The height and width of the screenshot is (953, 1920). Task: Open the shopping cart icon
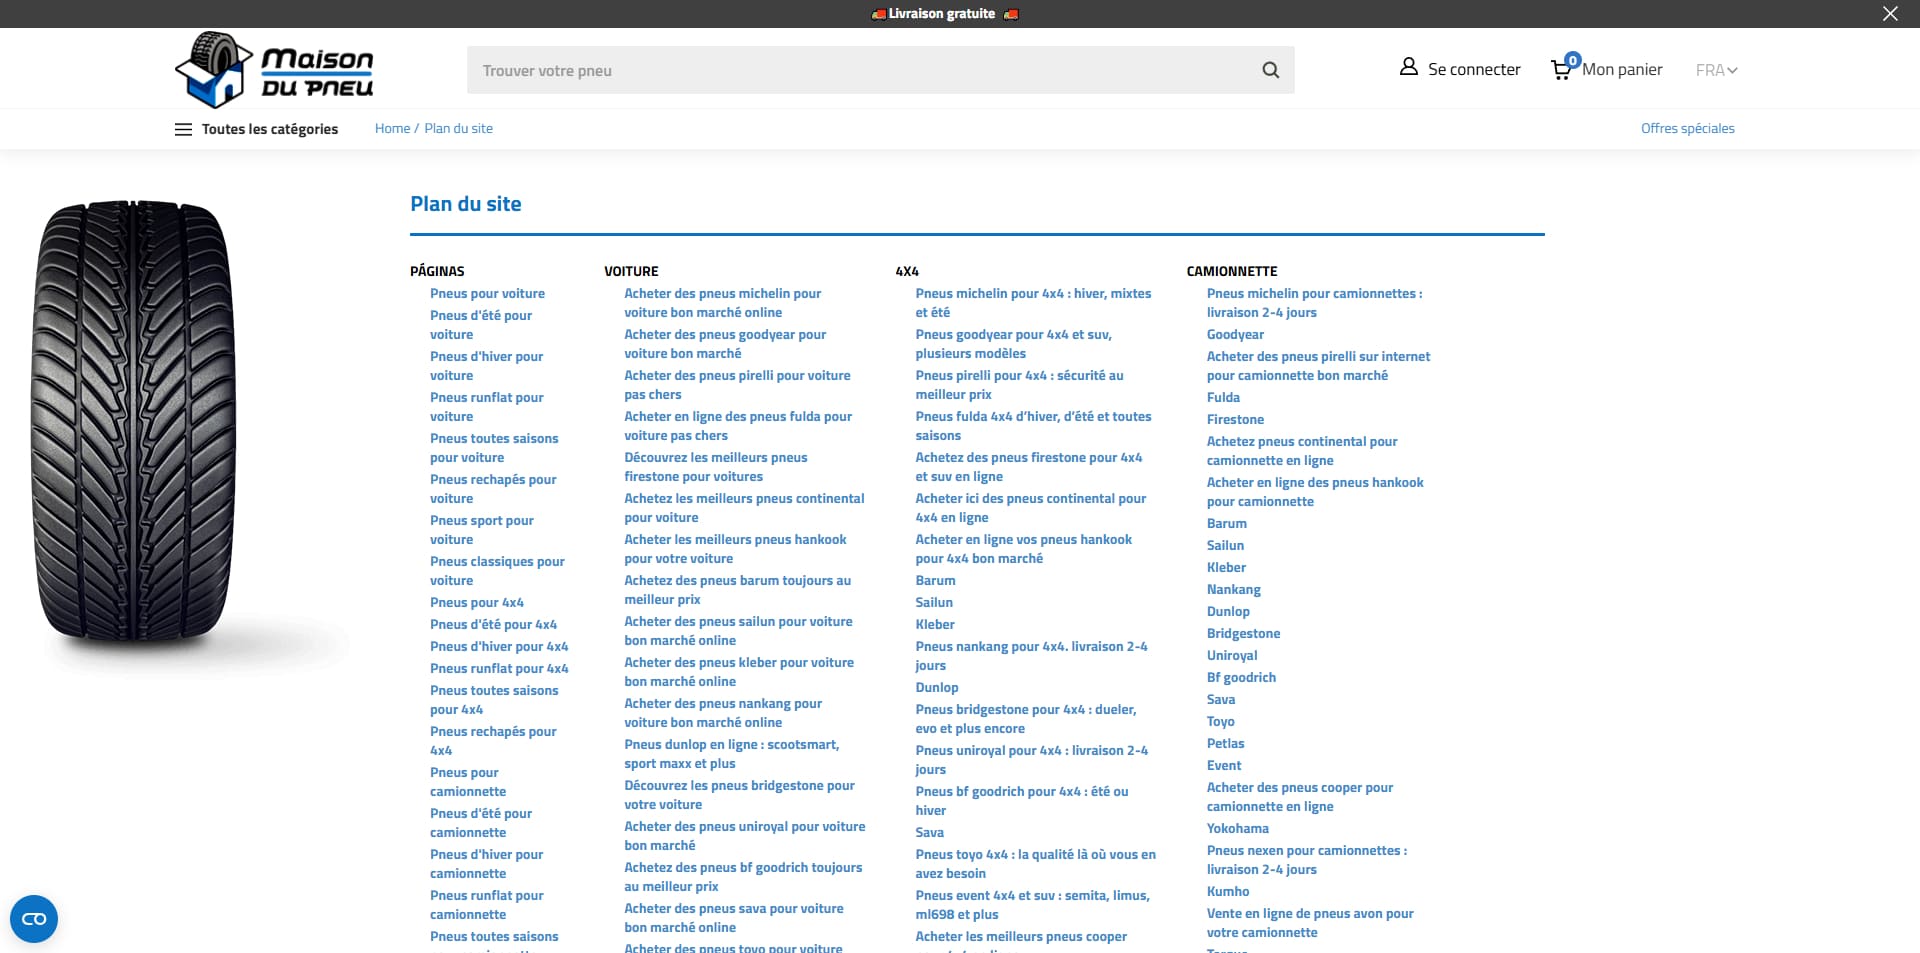(x=1561, y=69)
